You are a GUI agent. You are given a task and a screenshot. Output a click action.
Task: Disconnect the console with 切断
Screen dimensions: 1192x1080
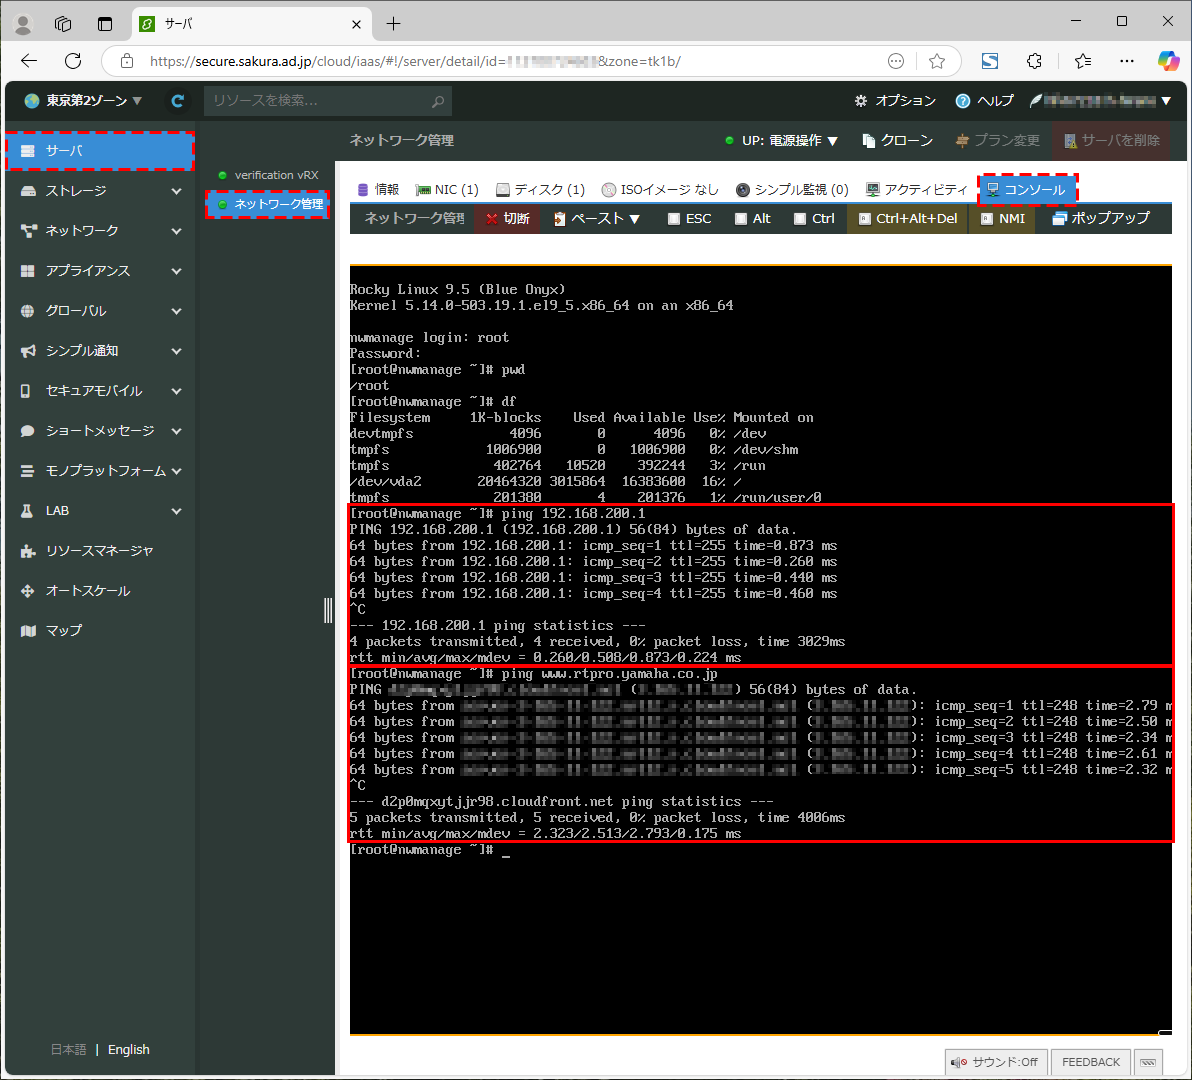click(507, 219)
